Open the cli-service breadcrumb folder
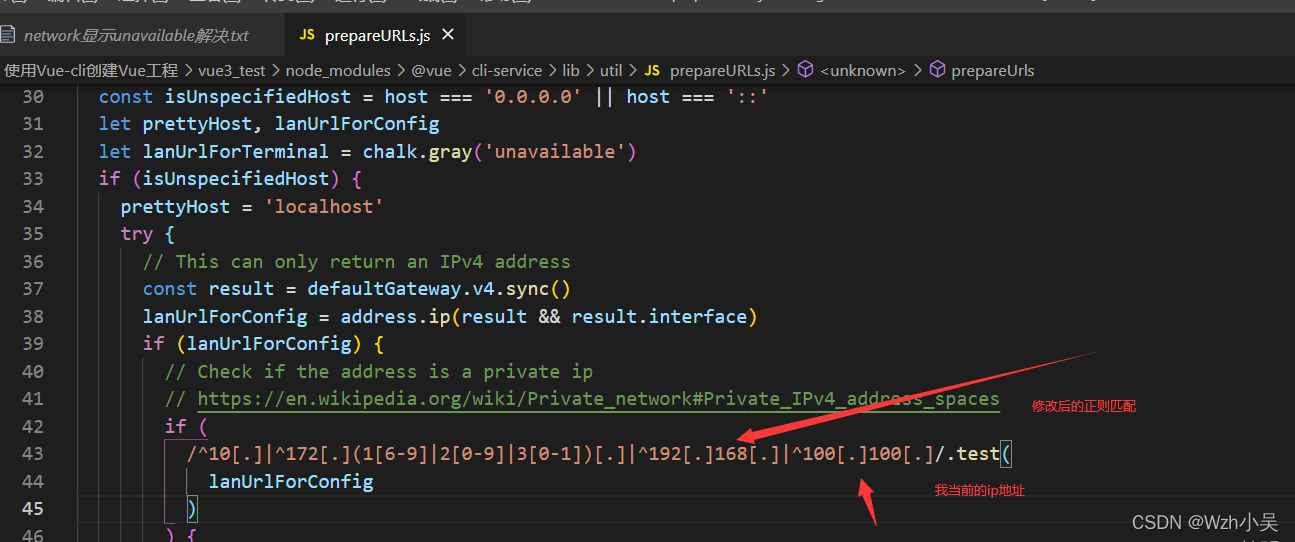 click(506, 71)
